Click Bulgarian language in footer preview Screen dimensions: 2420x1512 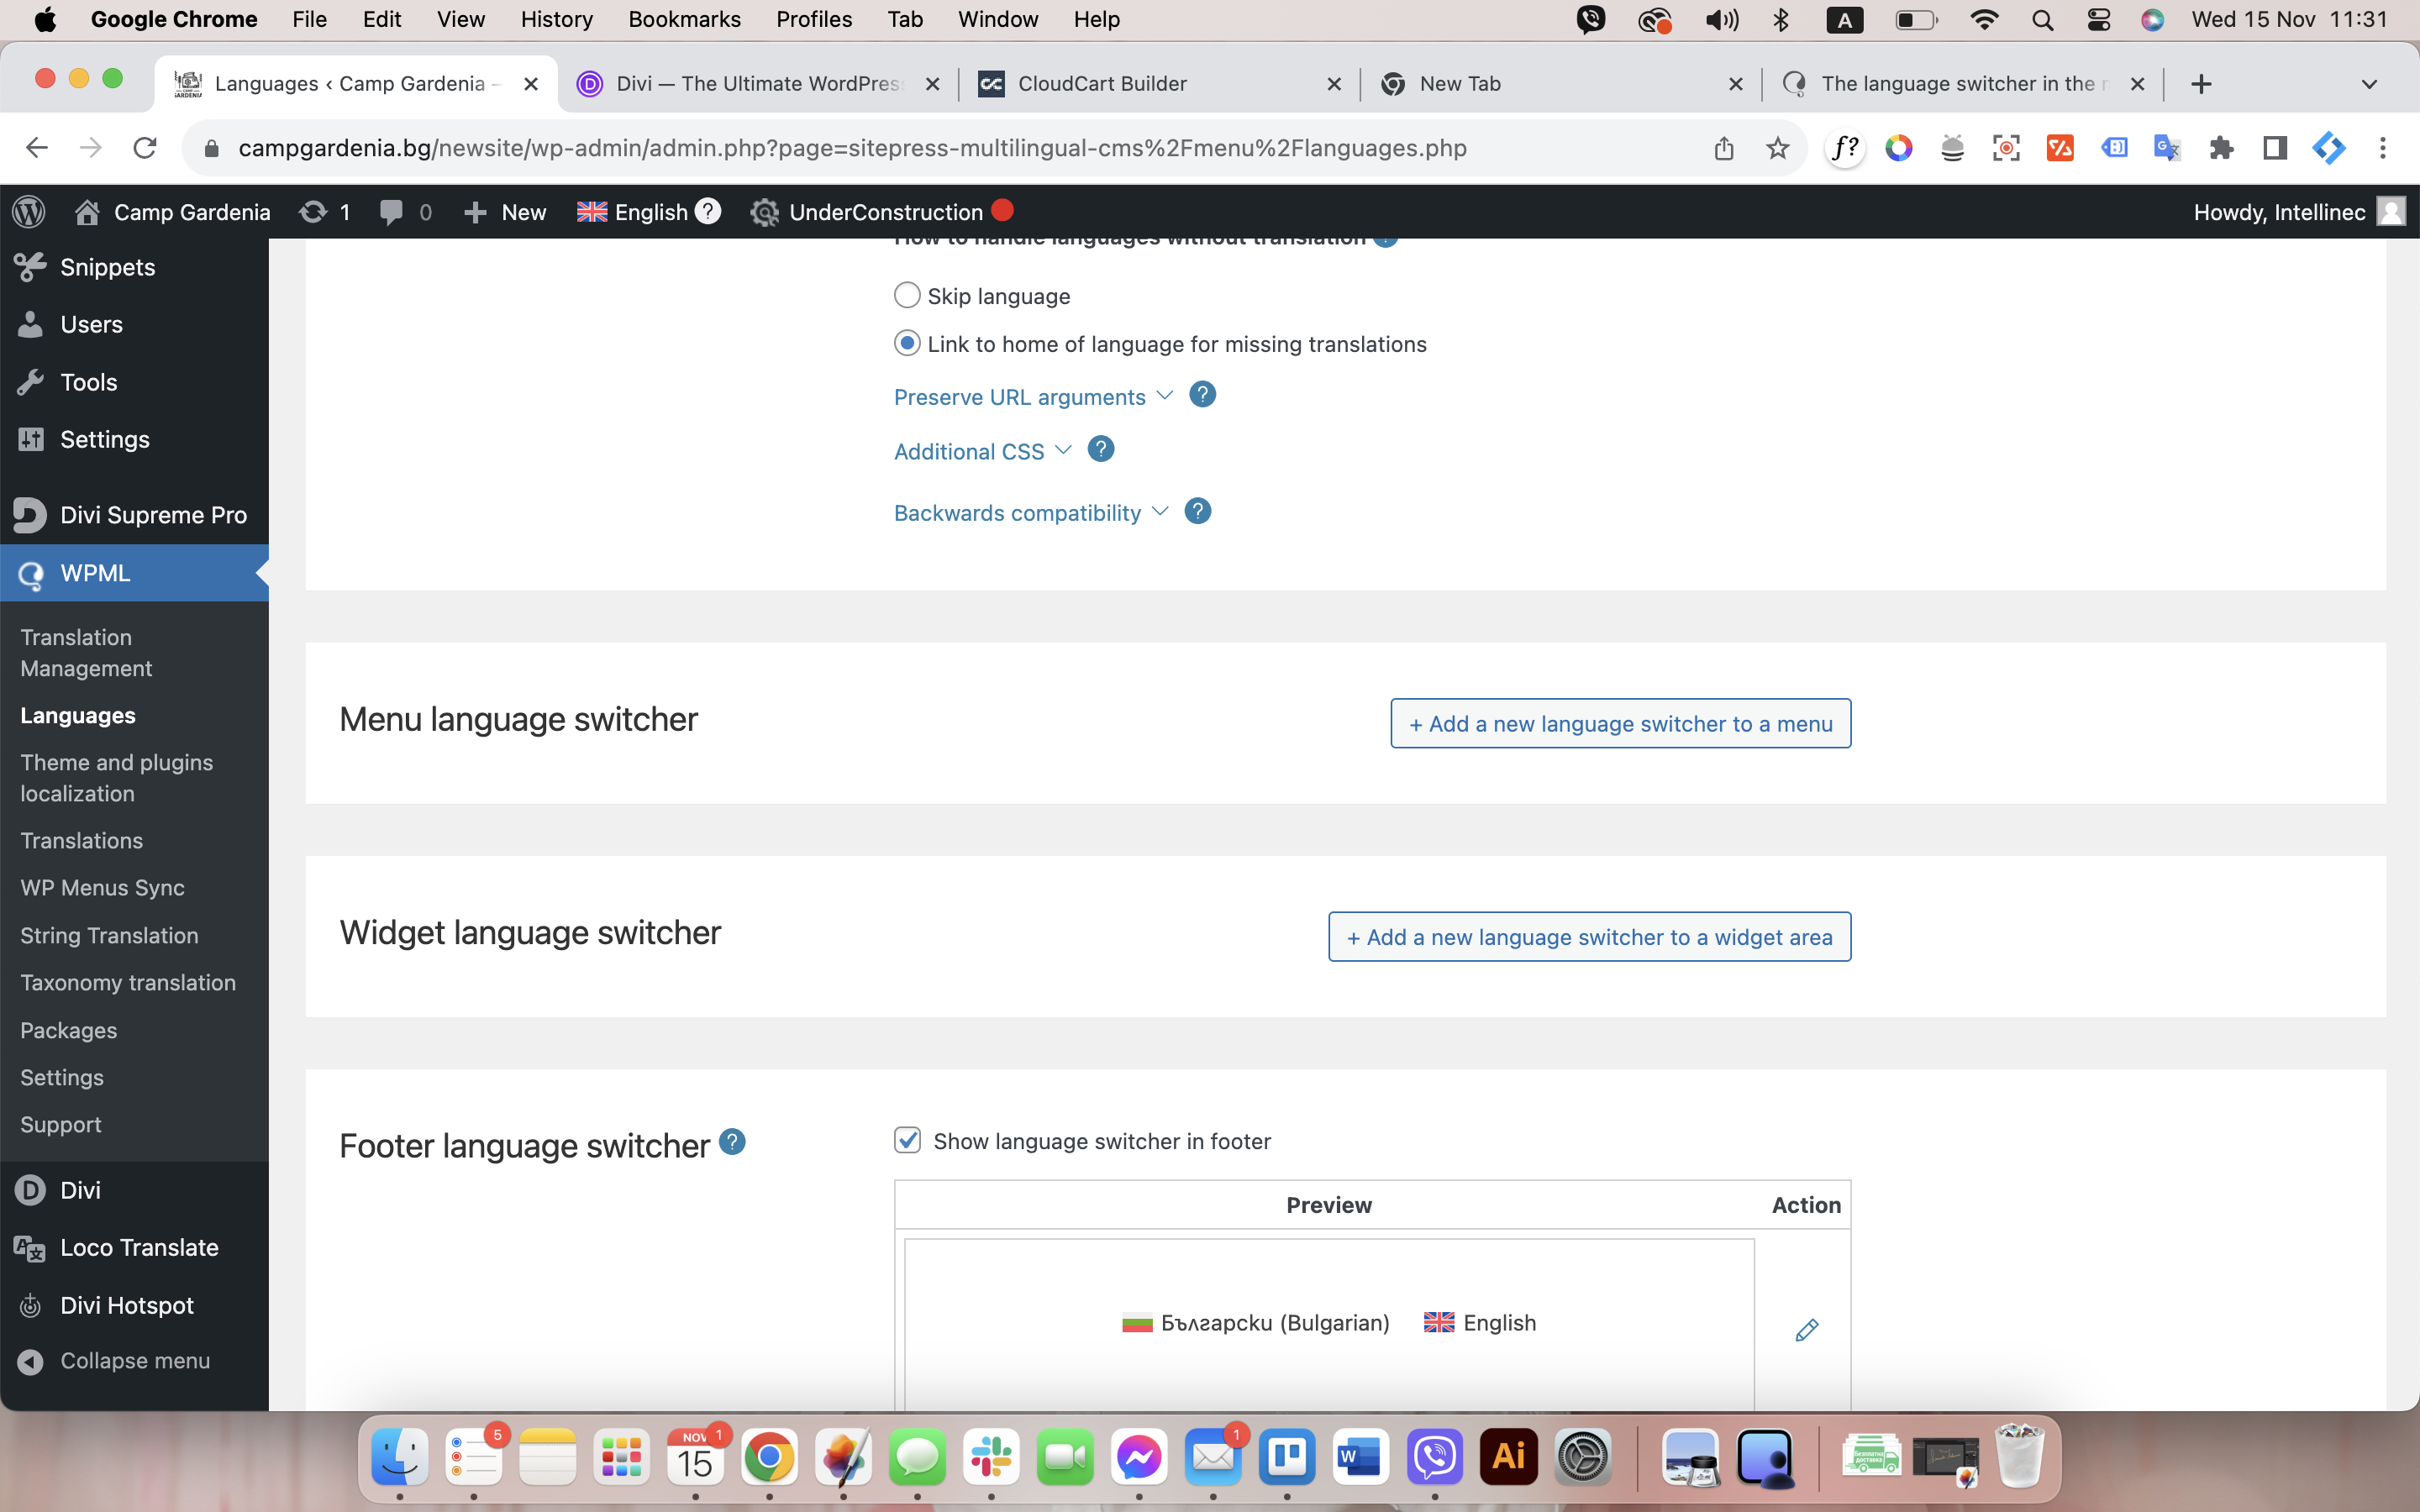[1255, 1322]
